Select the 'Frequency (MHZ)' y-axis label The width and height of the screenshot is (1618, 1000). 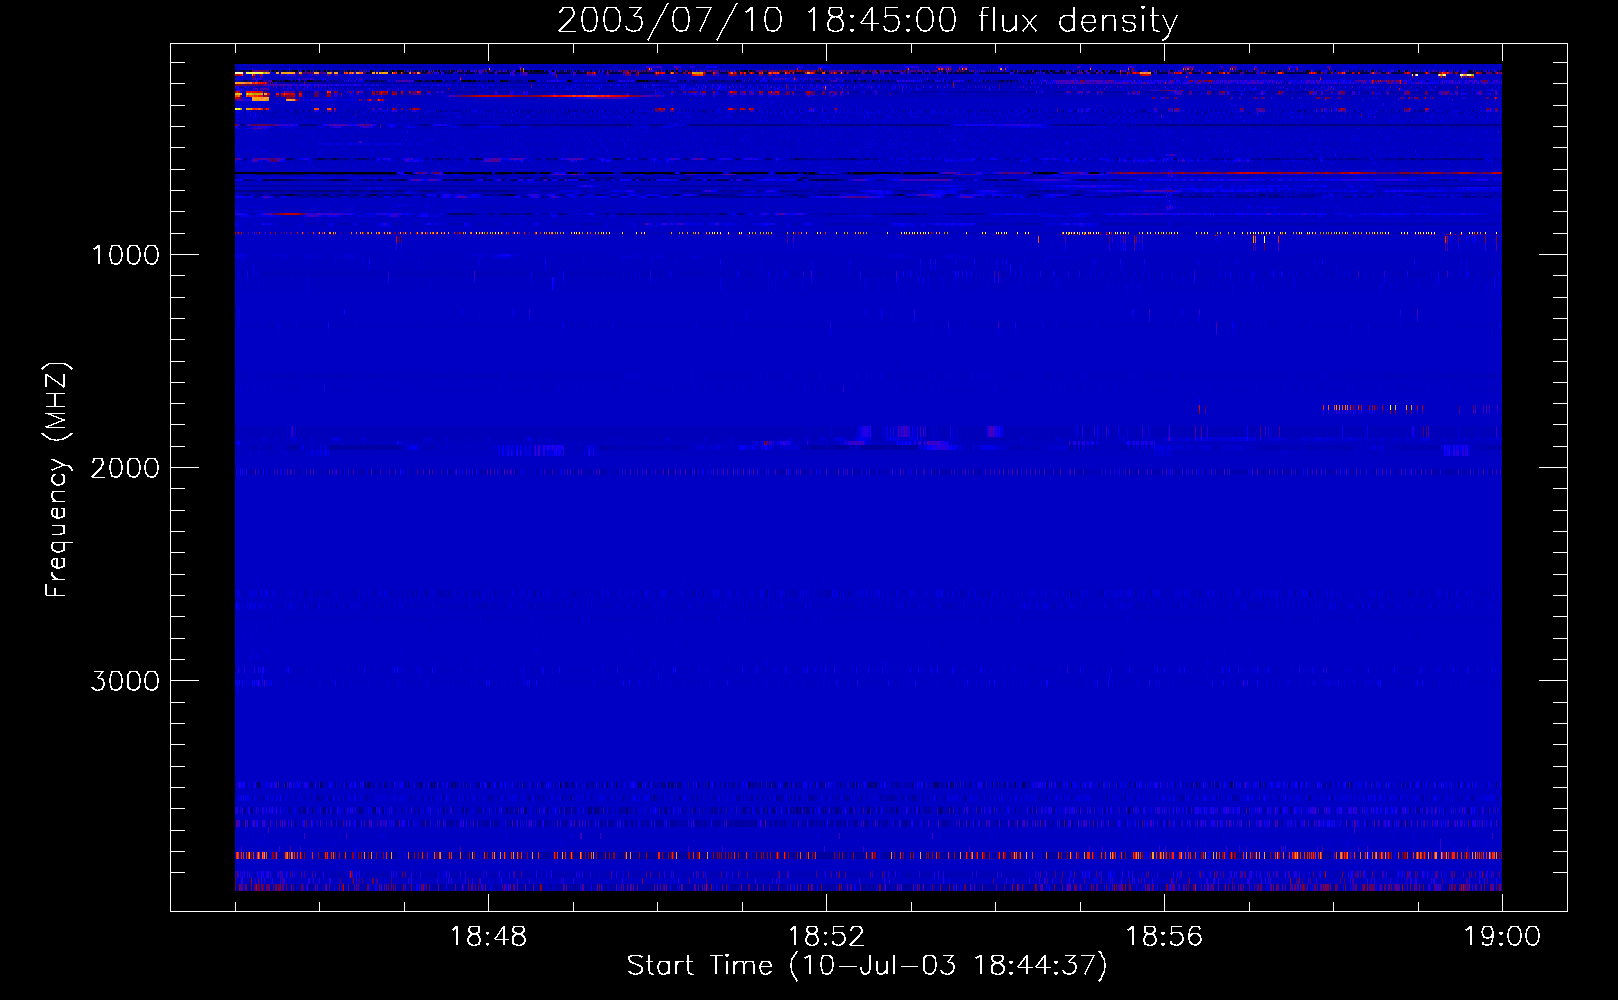tap(57, 480)
